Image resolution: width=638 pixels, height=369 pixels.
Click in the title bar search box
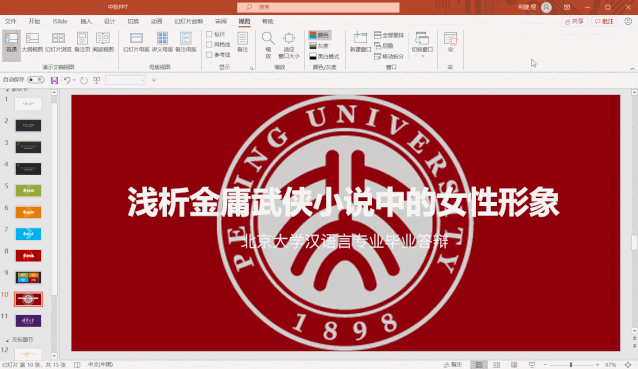pyautogui.click(x=318, y=7)
